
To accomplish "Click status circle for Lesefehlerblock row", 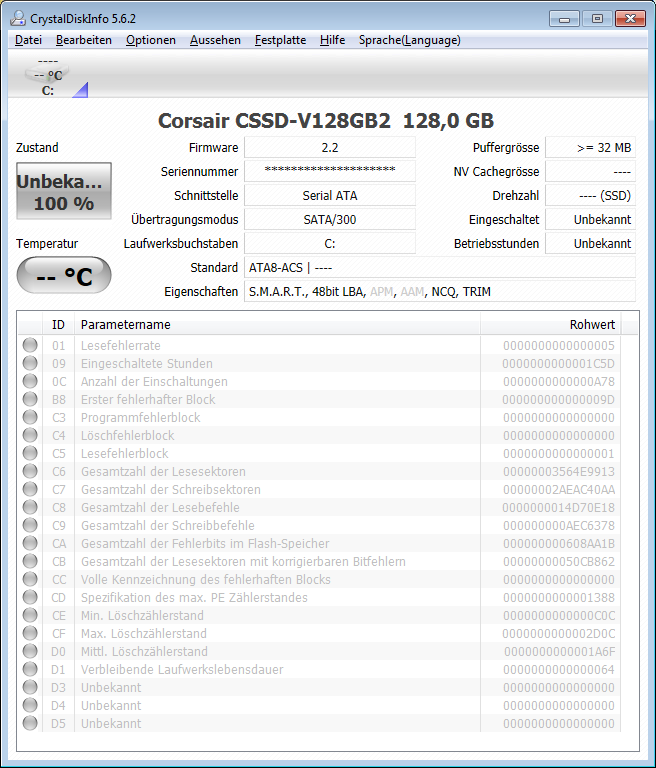I will (x=30, y=453).
